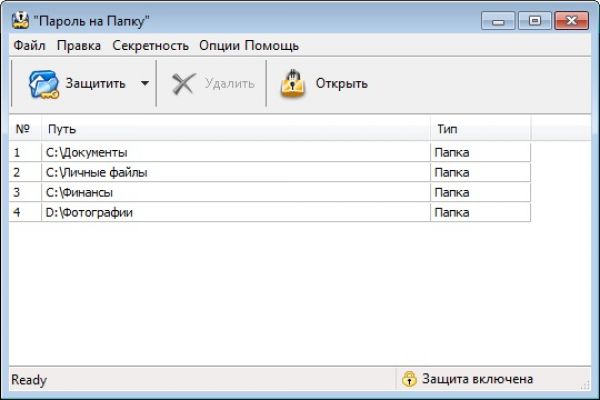Open the Помощь menu
The height and width of the screenshot is (400, 600).
[272, 46]
